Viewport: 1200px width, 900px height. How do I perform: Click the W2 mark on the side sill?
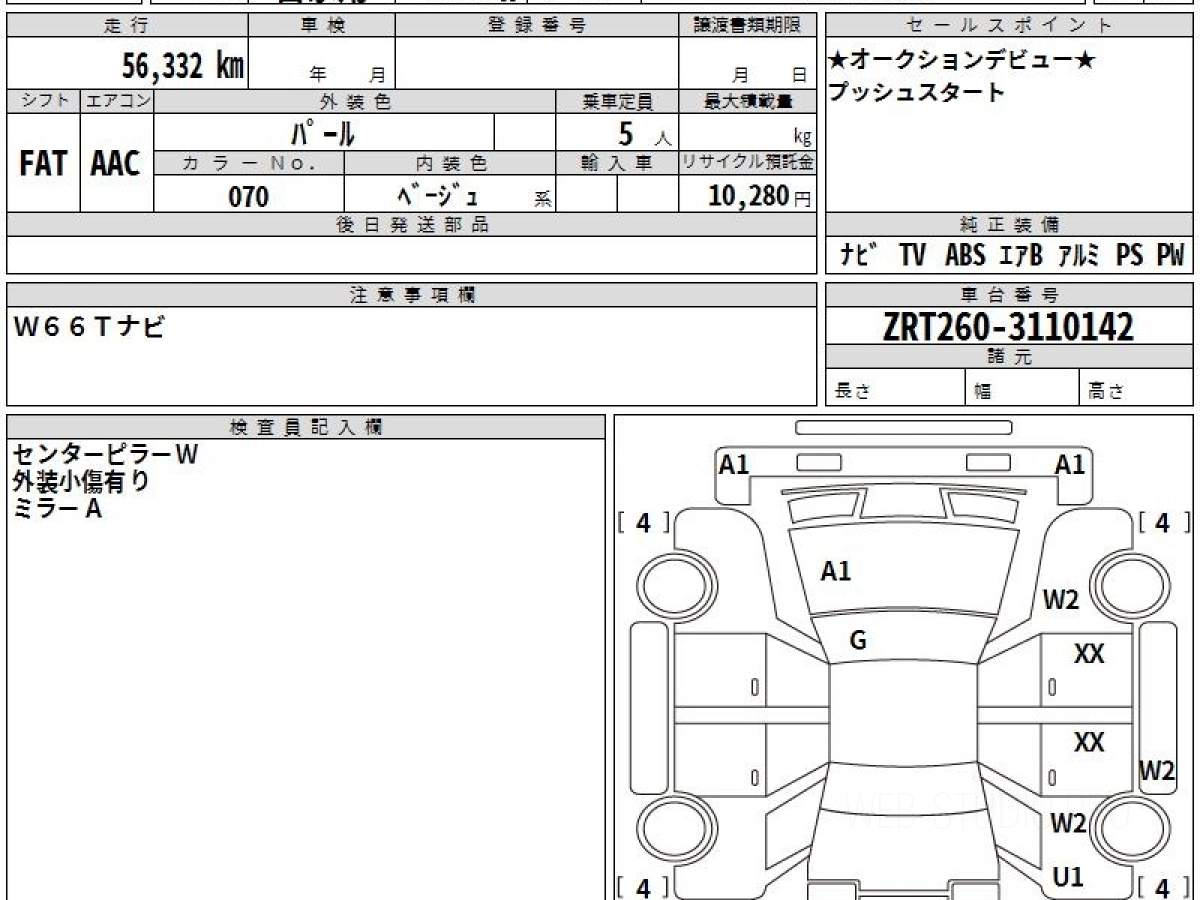point(1158,771)
